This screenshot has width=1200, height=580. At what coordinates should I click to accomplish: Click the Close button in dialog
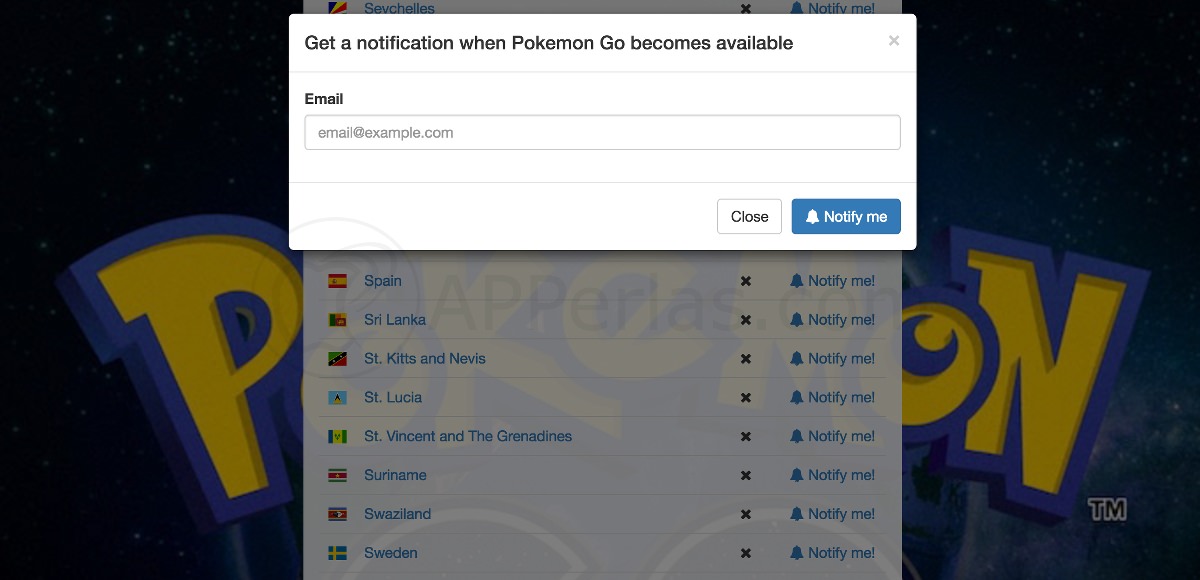[x=749, y=216]
